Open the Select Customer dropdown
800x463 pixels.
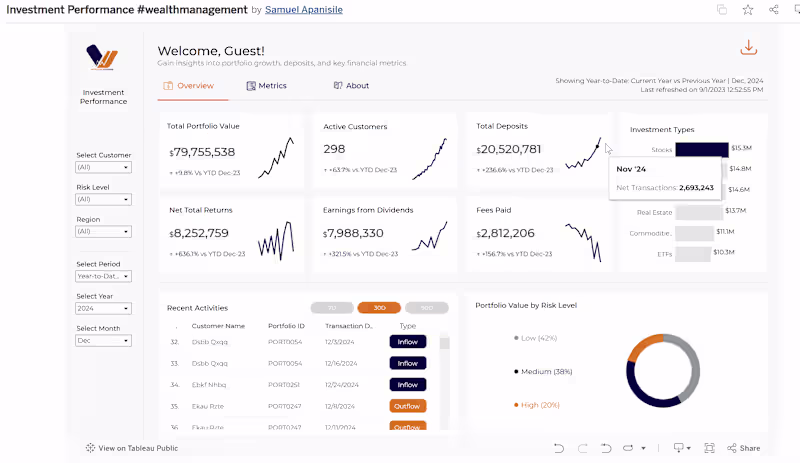click(103, 167)
